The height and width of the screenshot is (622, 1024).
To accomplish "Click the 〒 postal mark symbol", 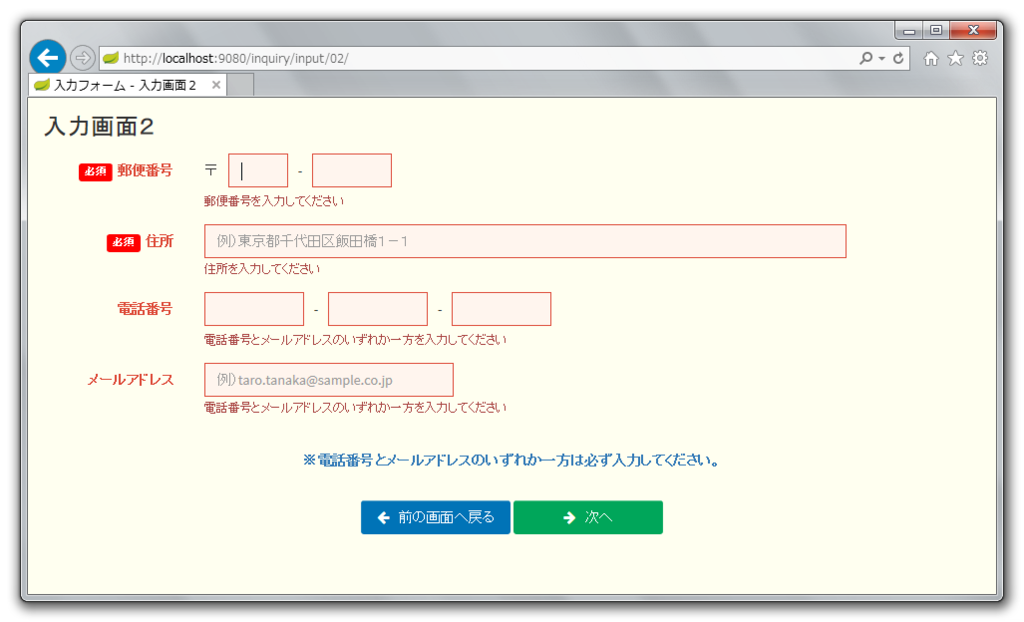I will point(211,171).
